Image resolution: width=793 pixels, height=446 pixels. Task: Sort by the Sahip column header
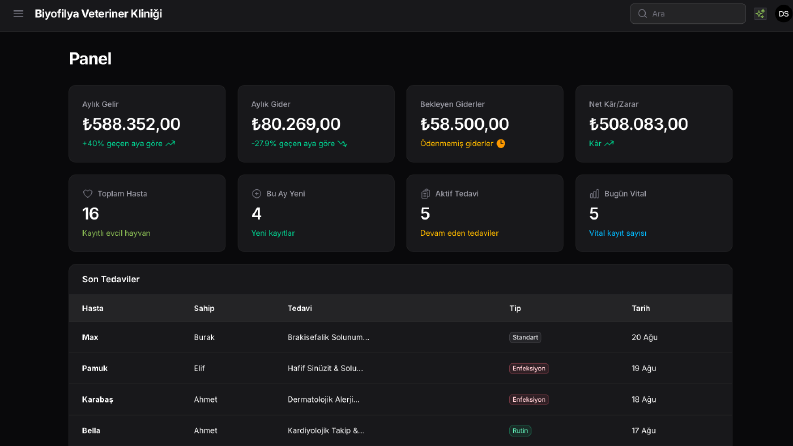click(x=204, y=308)
